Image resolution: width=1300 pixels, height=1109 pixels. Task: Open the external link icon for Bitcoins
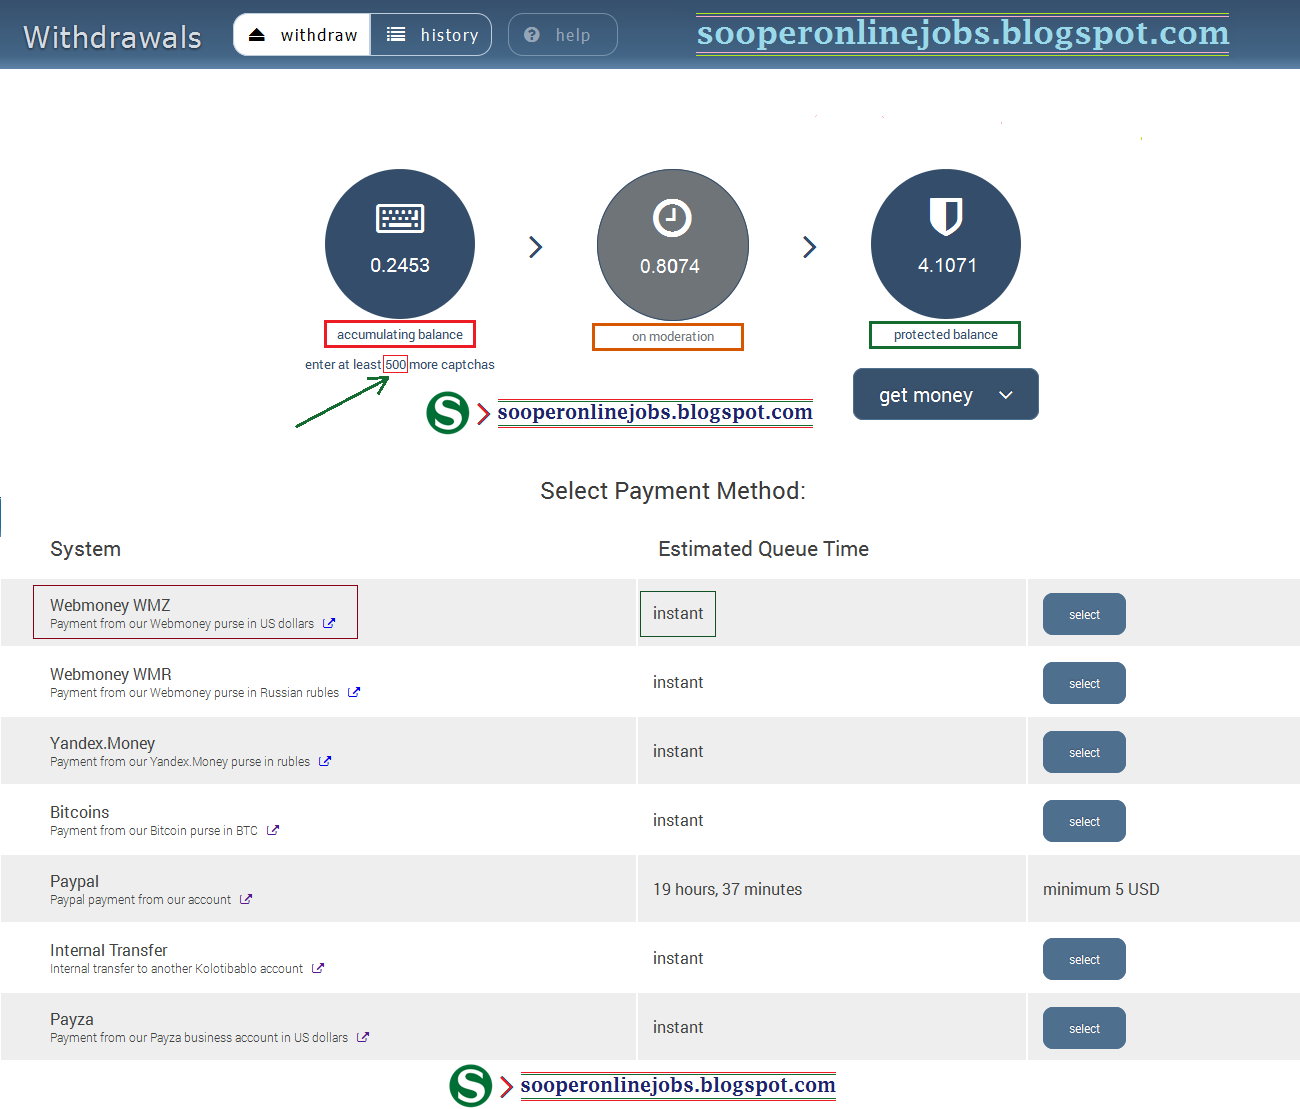tap(273, 830)
